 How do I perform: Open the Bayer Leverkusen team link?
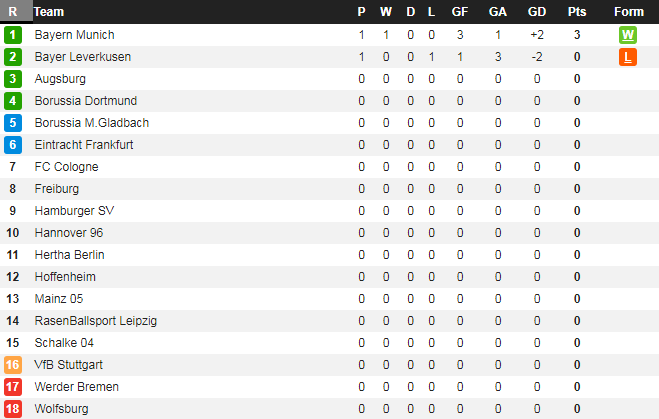tap(83, 57)
